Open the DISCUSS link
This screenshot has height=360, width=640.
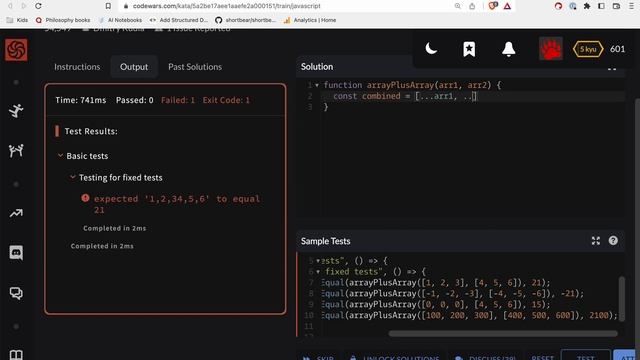coord(486,357)
